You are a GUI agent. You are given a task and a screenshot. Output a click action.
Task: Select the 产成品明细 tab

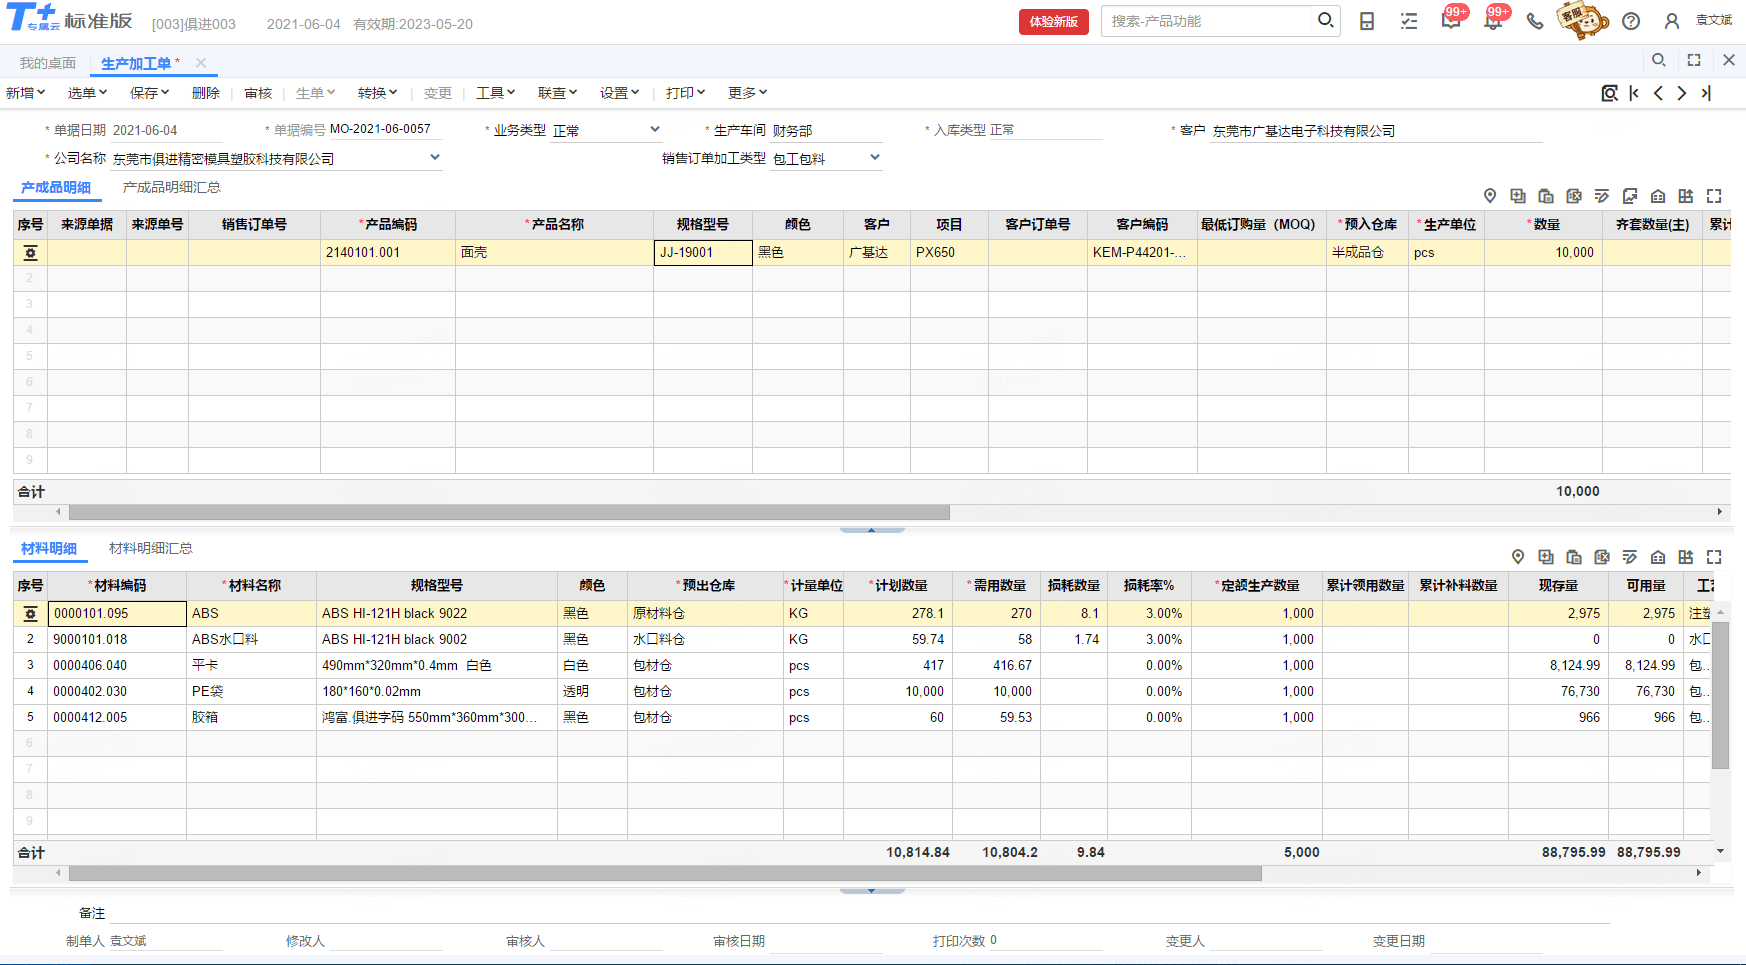56,187
